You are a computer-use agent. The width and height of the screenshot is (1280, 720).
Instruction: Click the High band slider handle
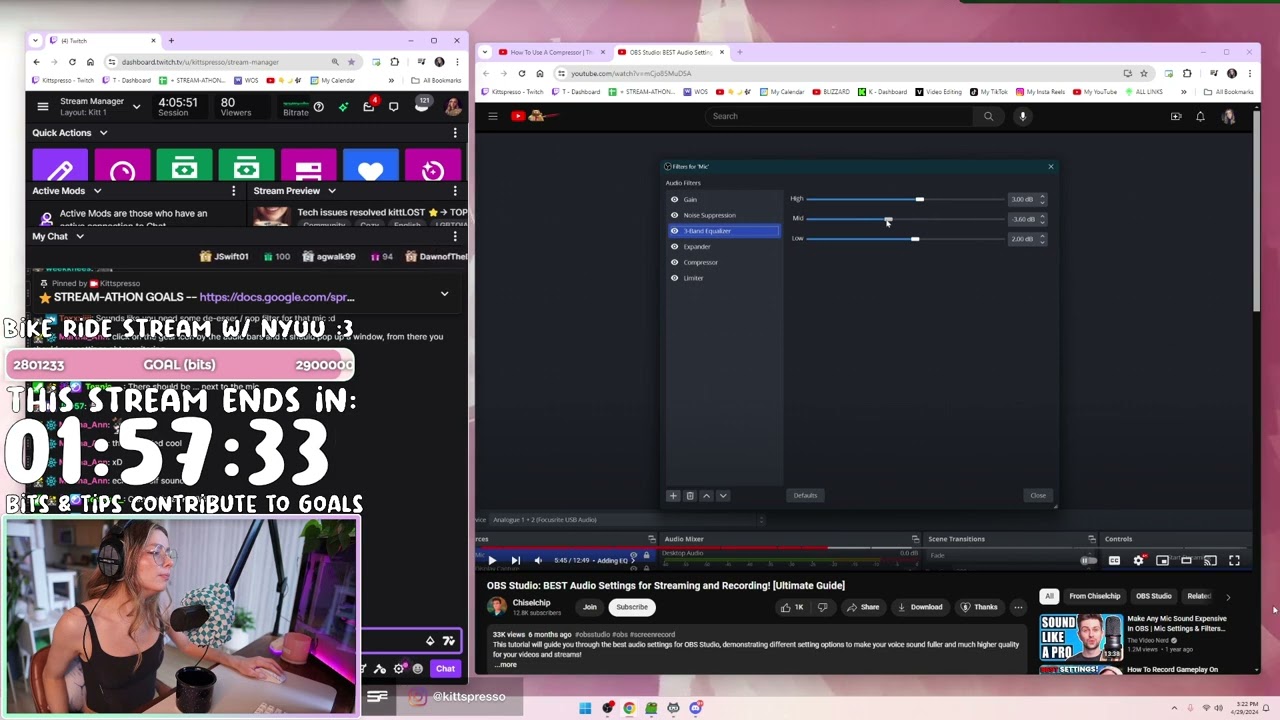click(x=919, y=199)
